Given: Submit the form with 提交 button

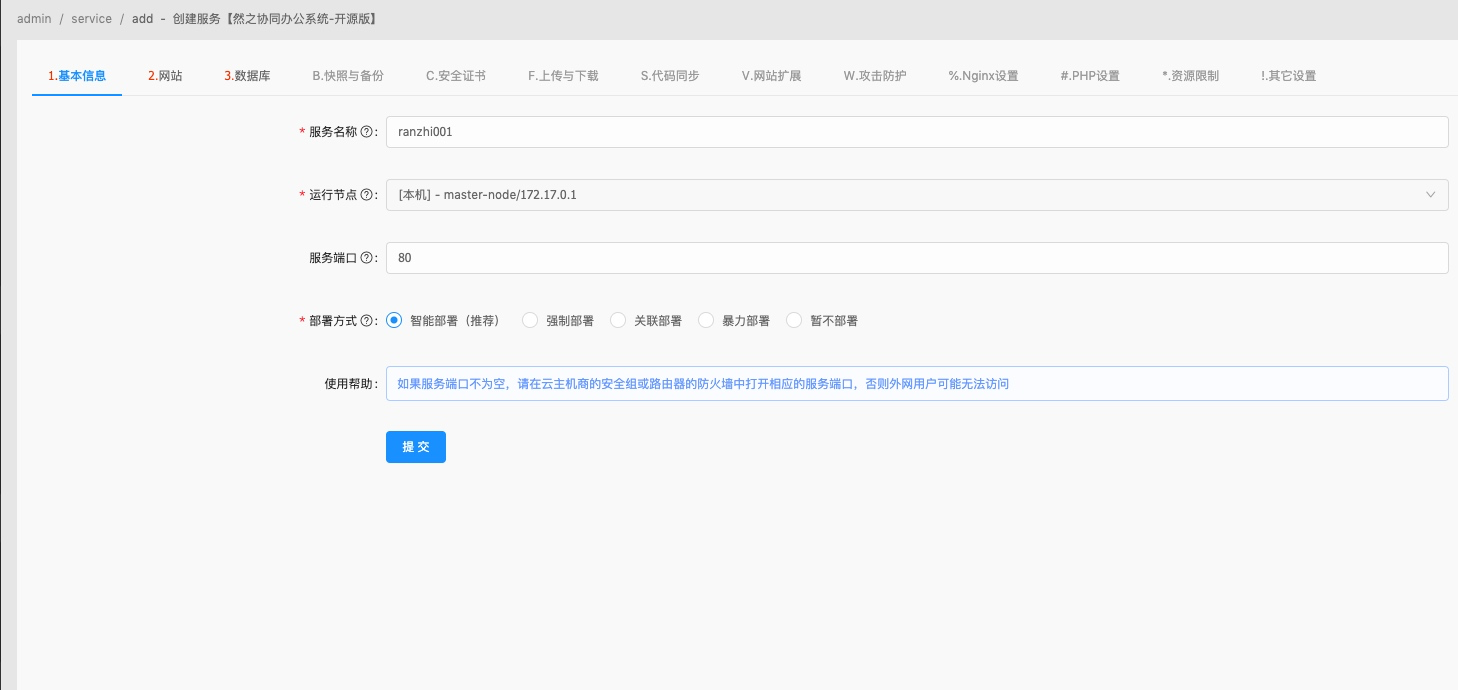Looking at the screenshot, I should pos(415,447).
